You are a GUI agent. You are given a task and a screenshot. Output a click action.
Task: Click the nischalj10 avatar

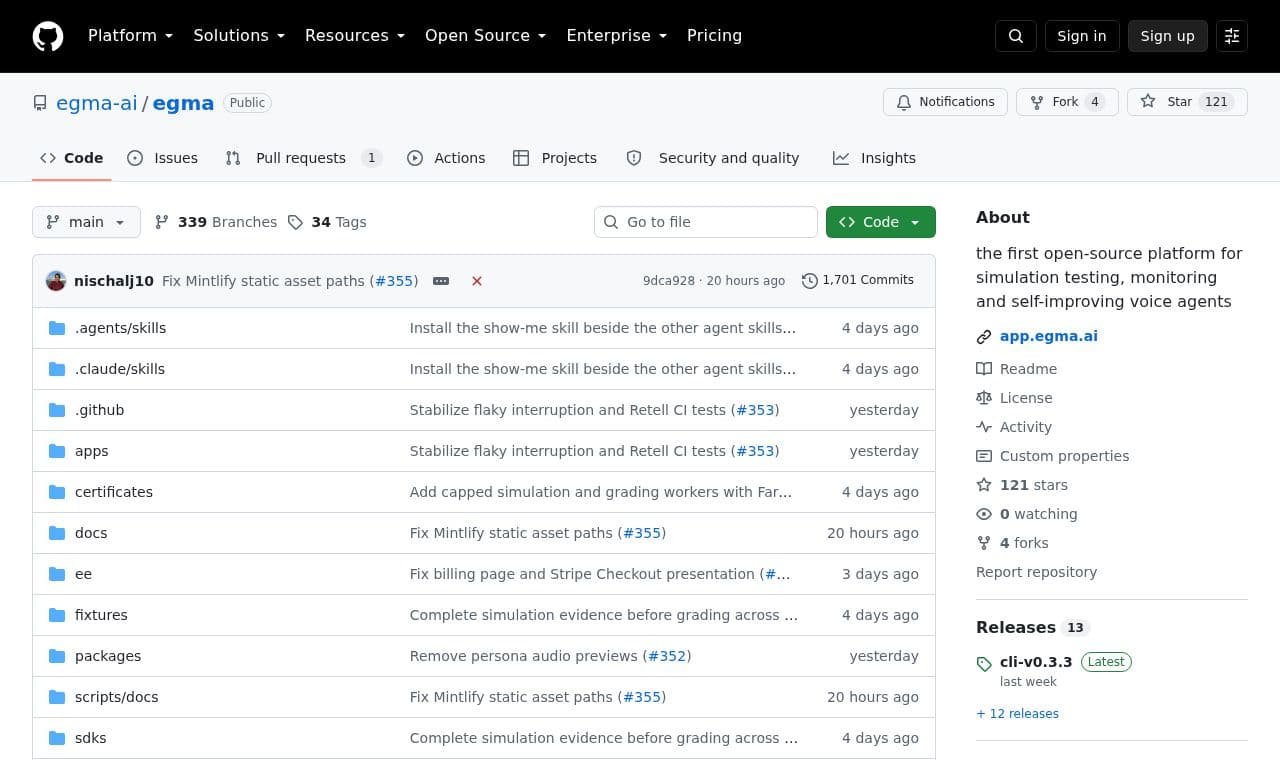(56, 281)
